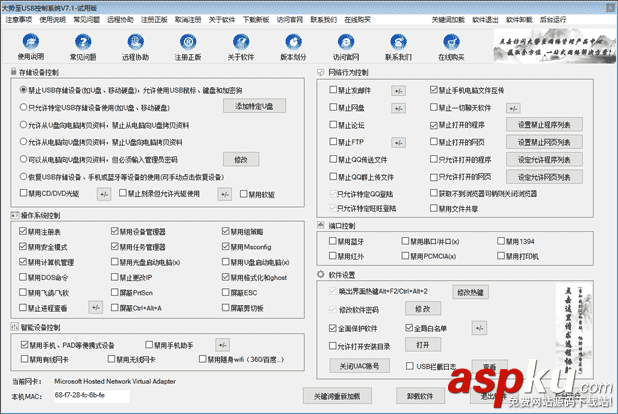Select radio 只允许特定USB存储设备使用
618x414 pixels.
23,107
